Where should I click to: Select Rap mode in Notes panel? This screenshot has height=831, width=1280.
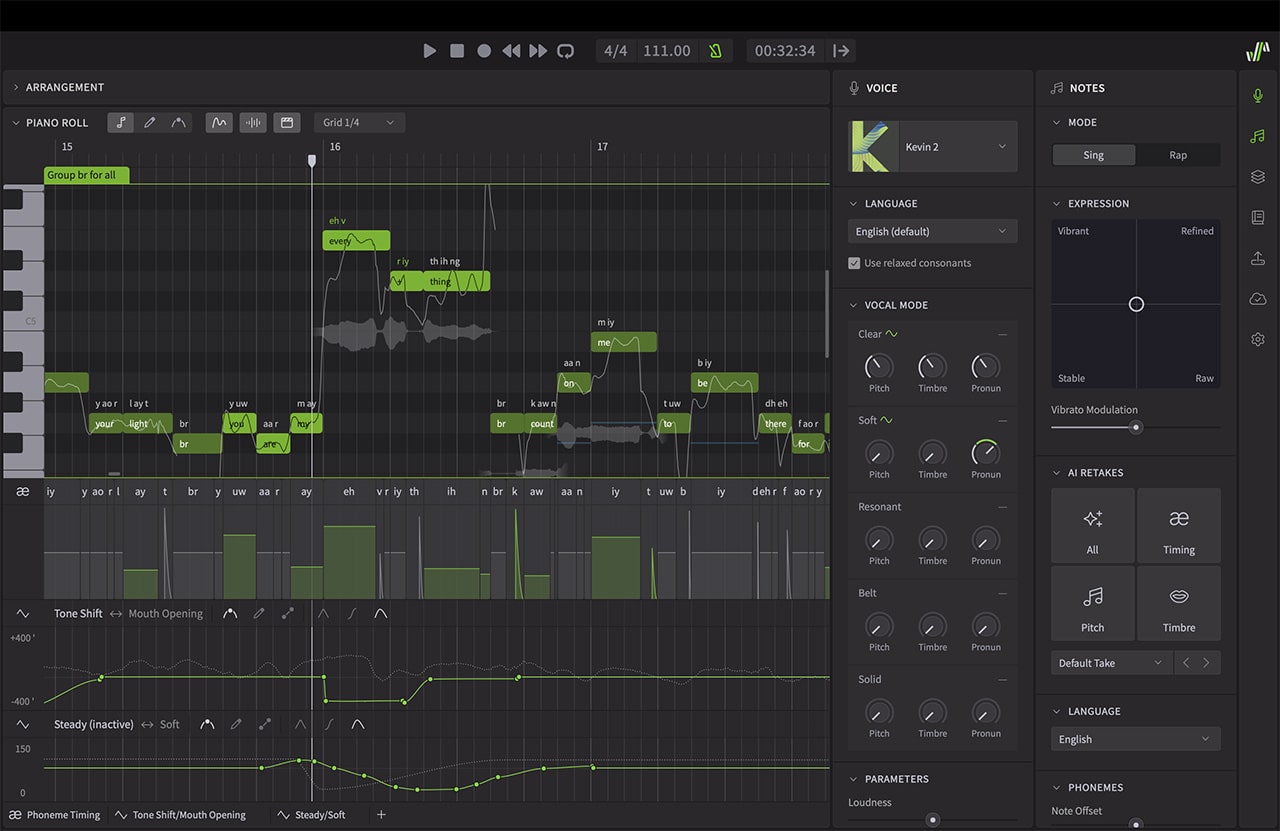(x=1178, y=155)
